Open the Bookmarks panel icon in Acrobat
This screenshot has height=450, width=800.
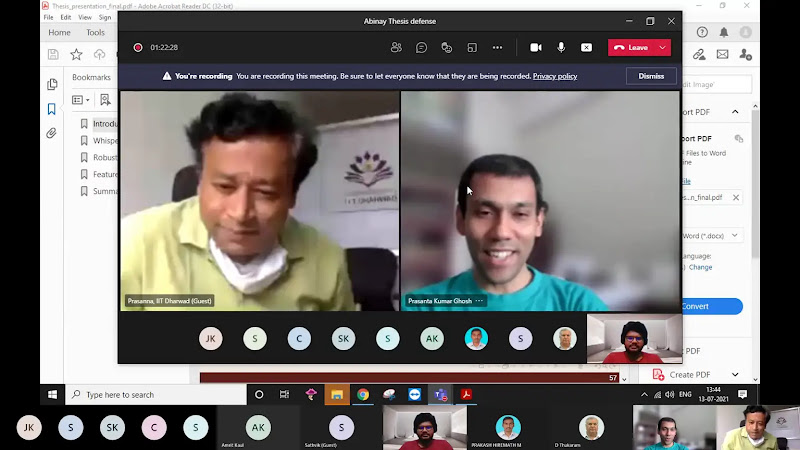(52, 109)
